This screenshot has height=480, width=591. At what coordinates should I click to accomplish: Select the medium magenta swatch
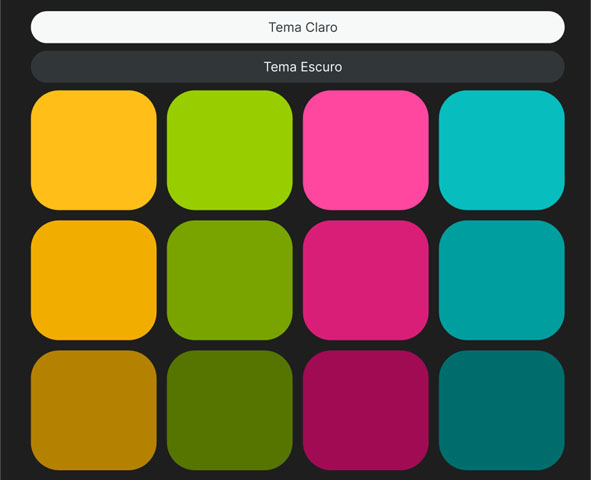click(x=366, y=280)
